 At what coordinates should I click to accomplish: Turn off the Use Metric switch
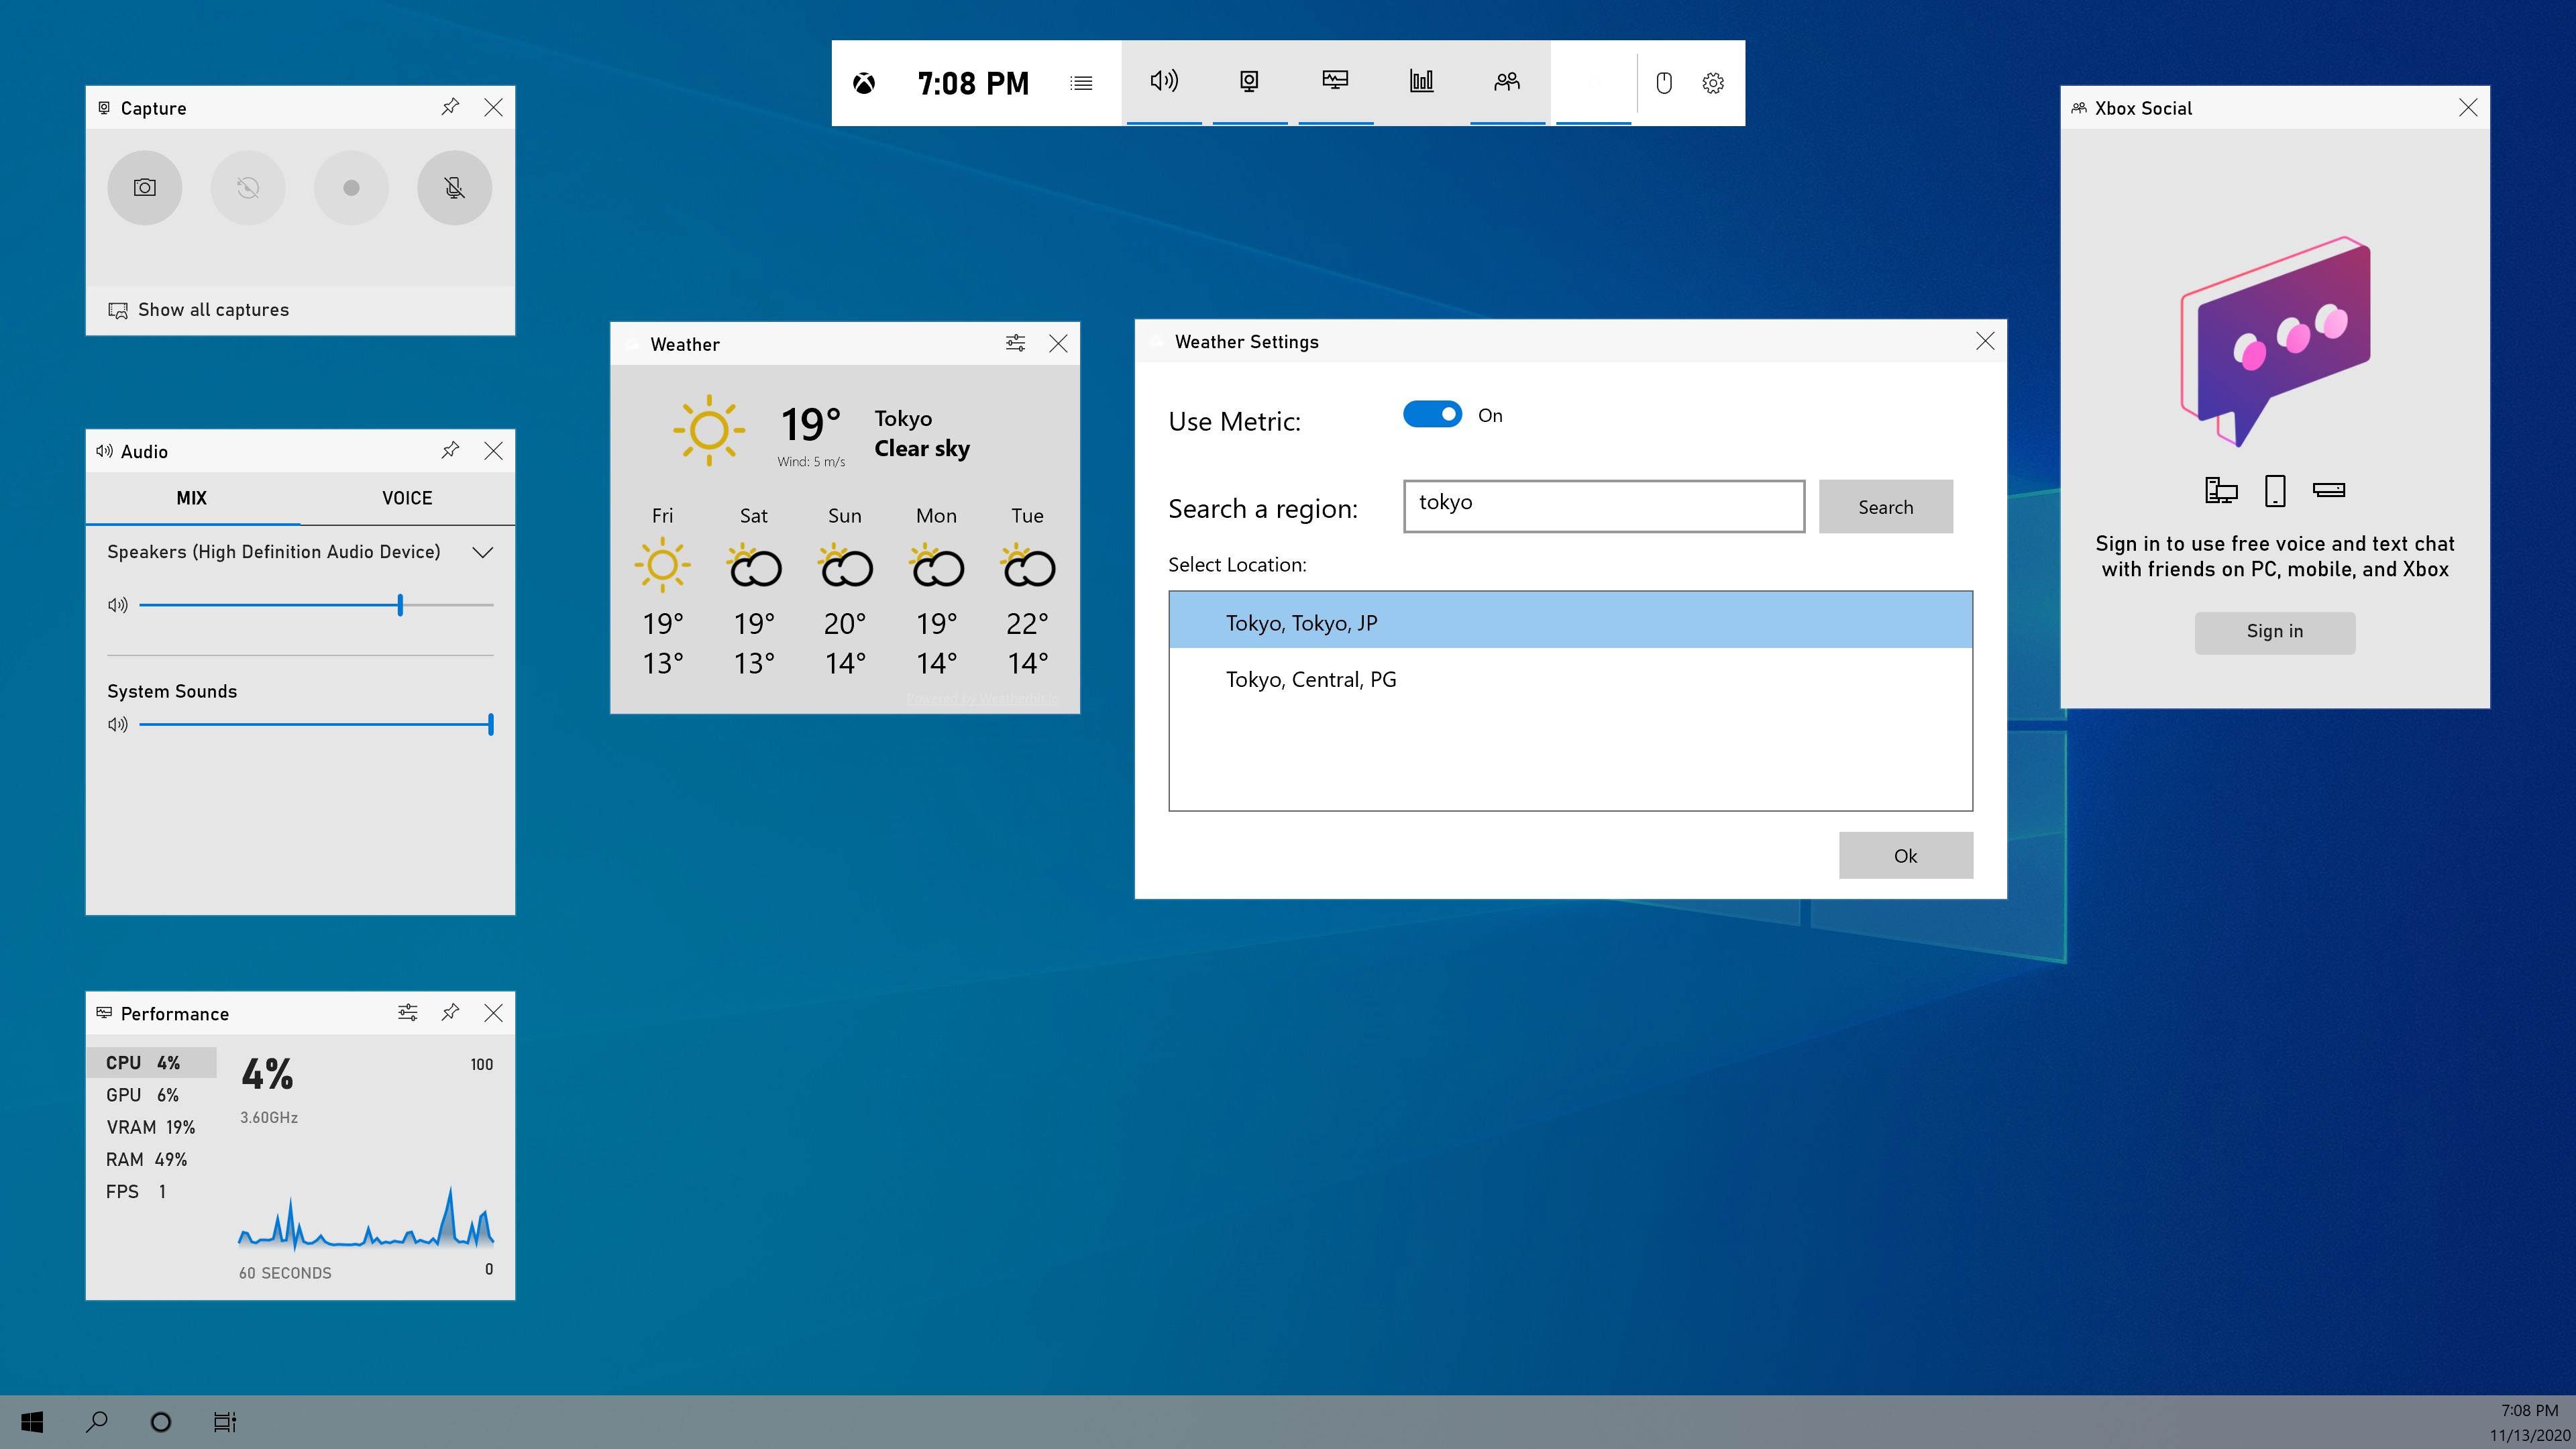(1432, 413)
